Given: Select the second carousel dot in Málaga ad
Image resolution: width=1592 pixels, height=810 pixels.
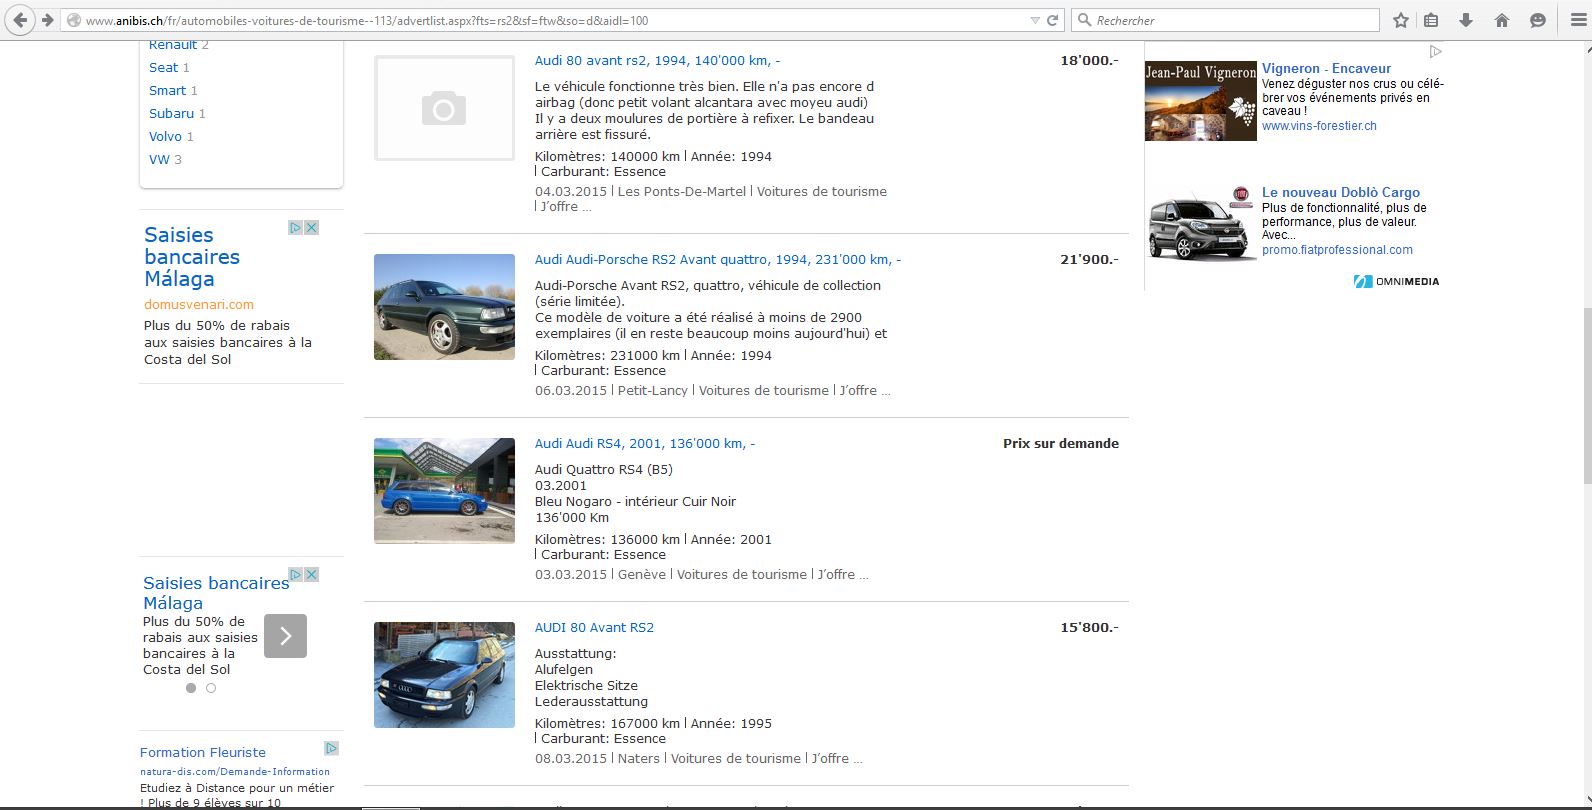Looking at the screenshot, I should [x=211, y=688].
